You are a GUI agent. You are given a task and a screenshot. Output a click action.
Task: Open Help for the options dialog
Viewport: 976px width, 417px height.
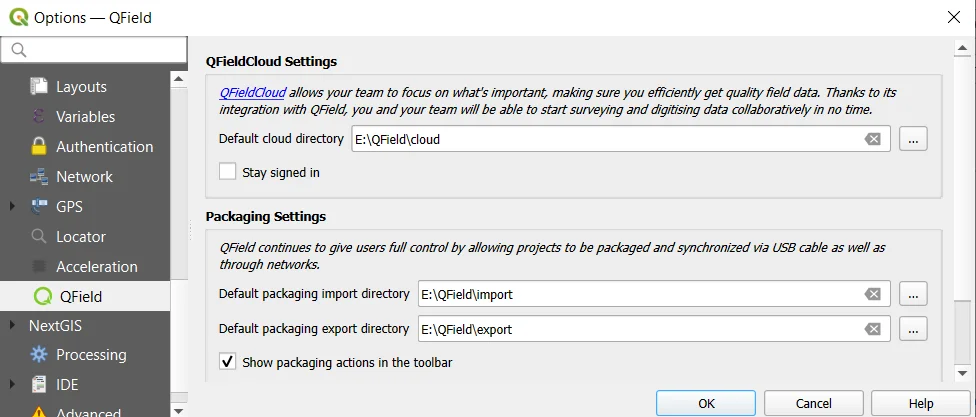point(921,403)
